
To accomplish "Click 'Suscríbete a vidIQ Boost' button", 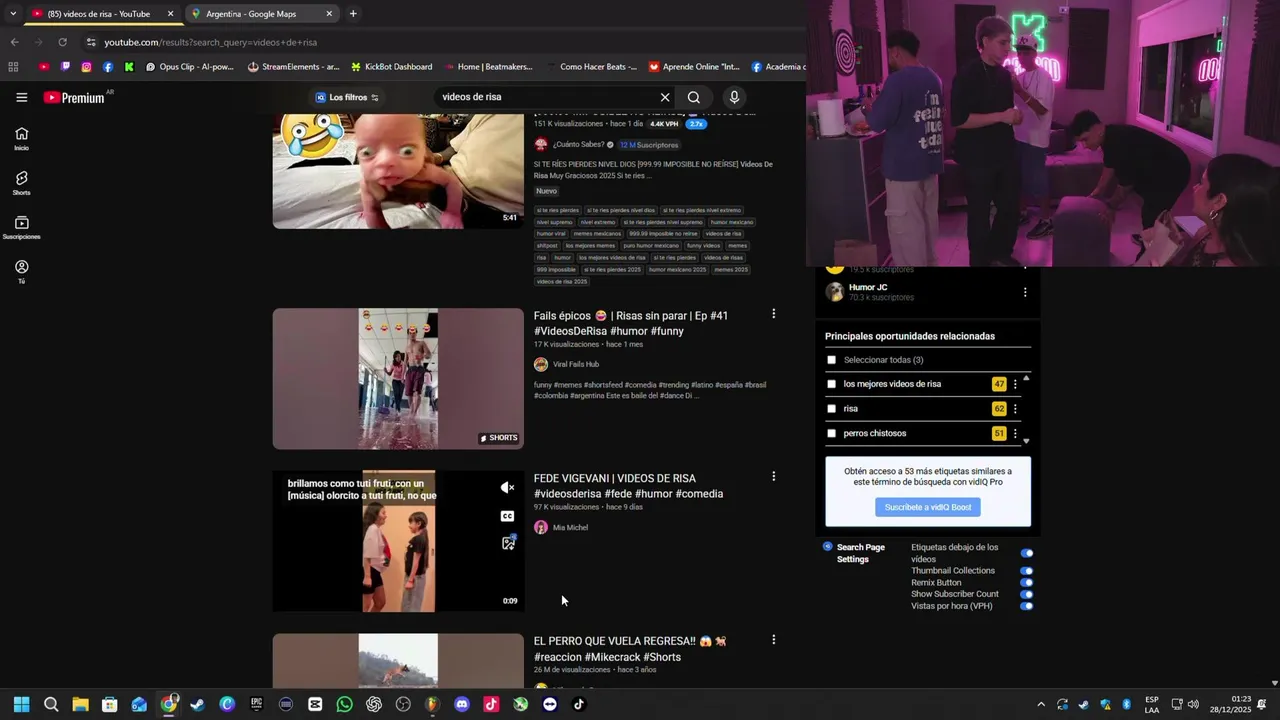I will click(928, 507).
